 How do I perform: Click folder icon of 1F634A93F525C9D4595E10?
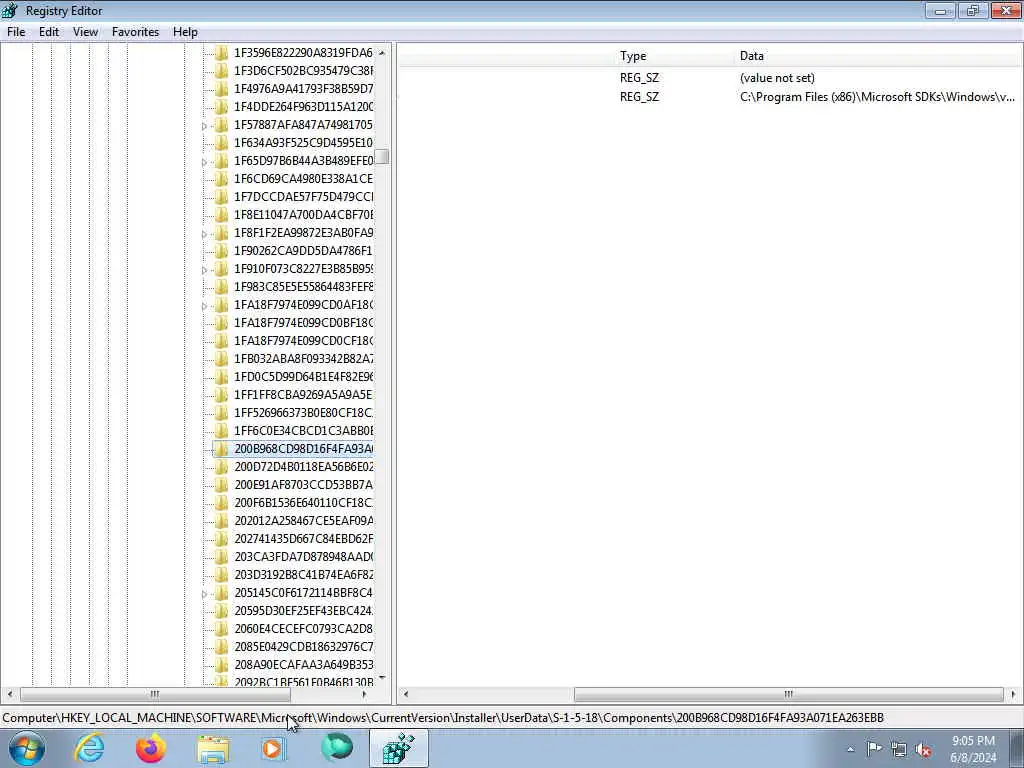221,142
